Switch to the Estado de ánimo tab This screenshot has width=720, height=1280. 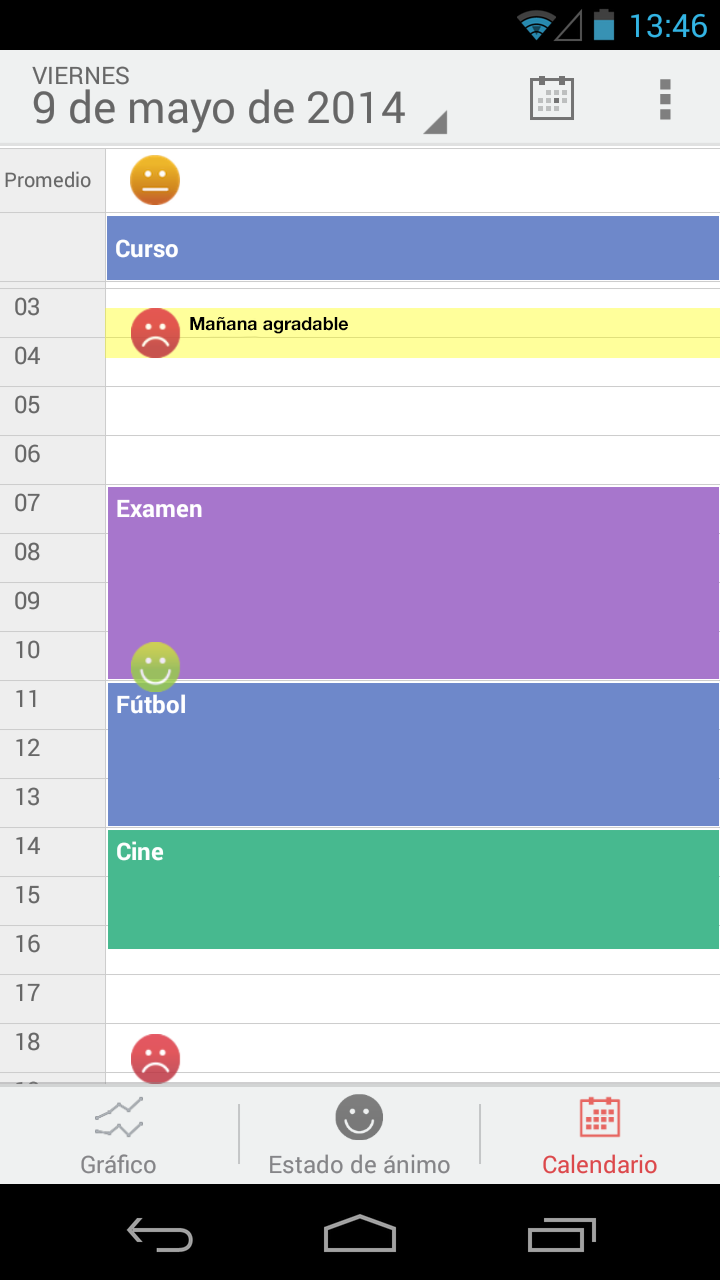click(x=359, y=1135)
